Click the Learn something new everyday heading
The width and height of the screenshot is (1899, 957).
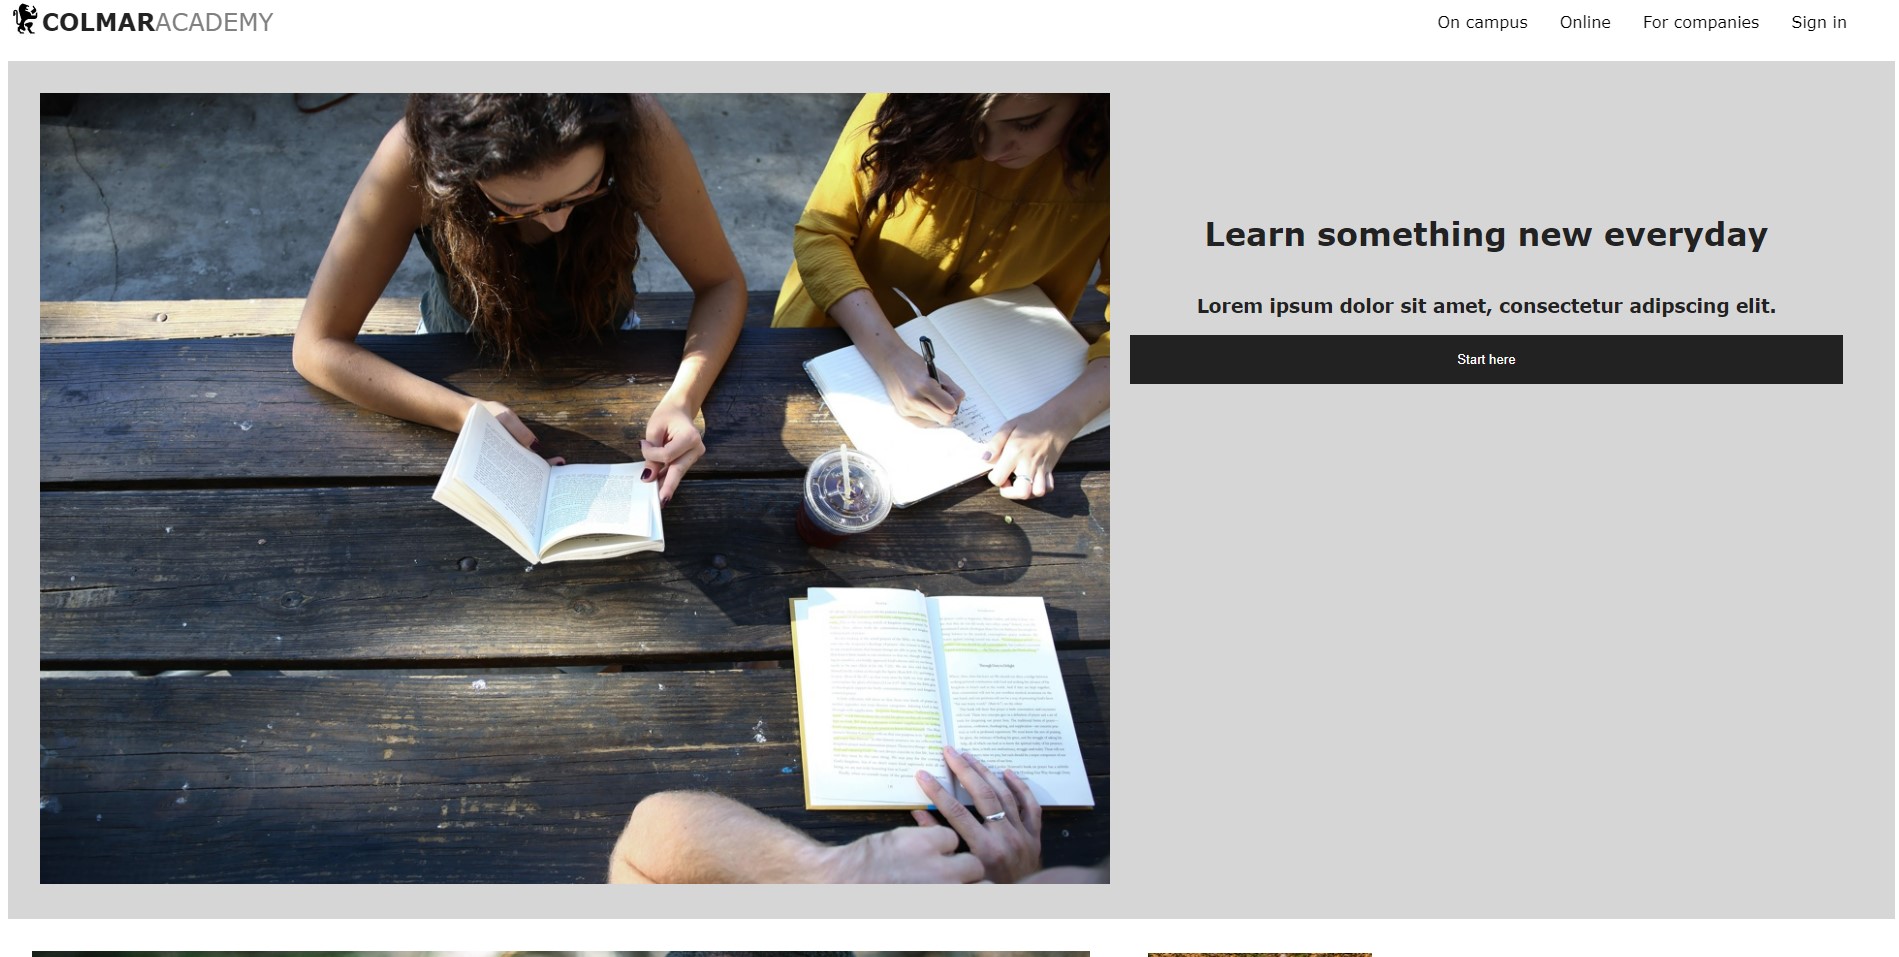pyautogui.click(x=1486, y=234)
